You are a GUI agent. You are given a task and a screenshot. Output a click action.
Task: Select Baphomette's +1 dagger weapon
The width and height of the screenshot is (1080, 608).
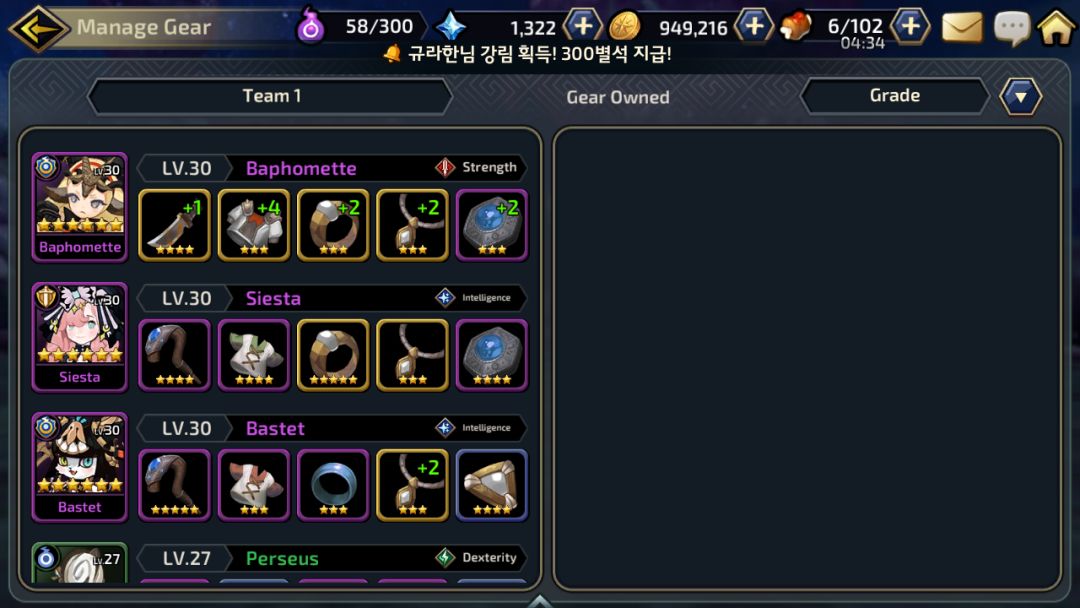tap(174, 225)
